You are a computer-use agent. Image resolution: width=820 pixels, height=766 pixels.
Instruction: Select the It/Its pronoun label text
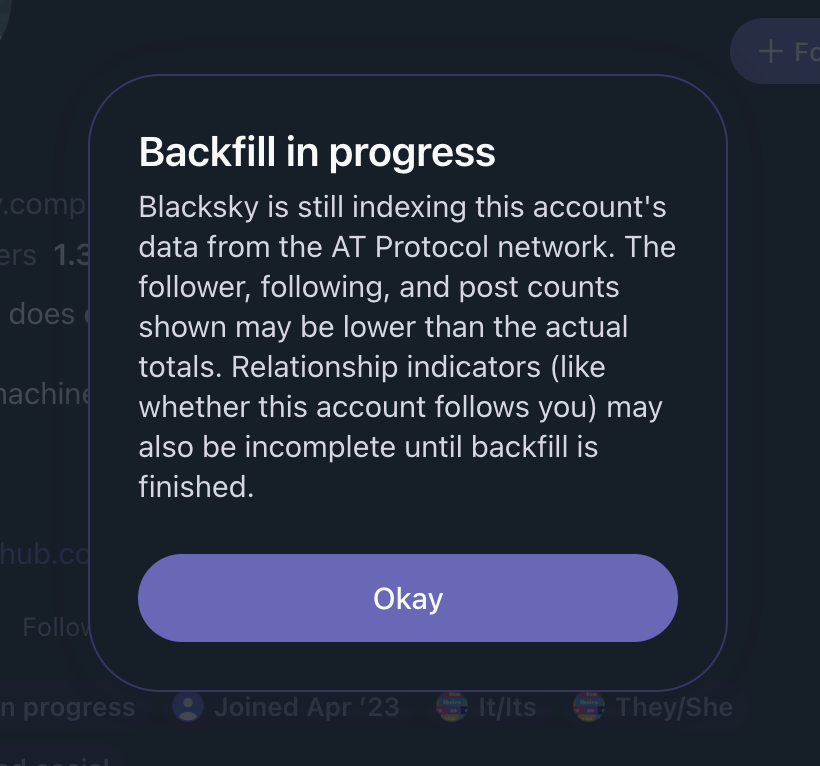coord(507,707)
